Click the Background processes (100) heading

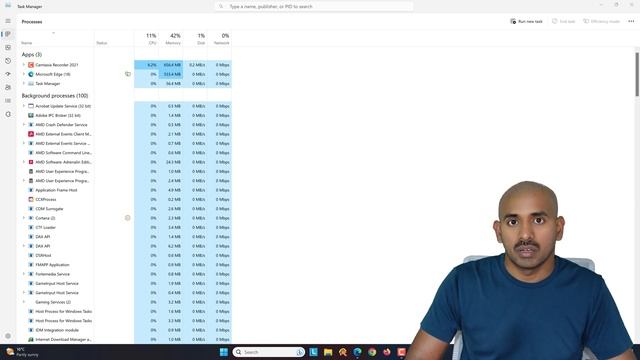click(55, 96)
